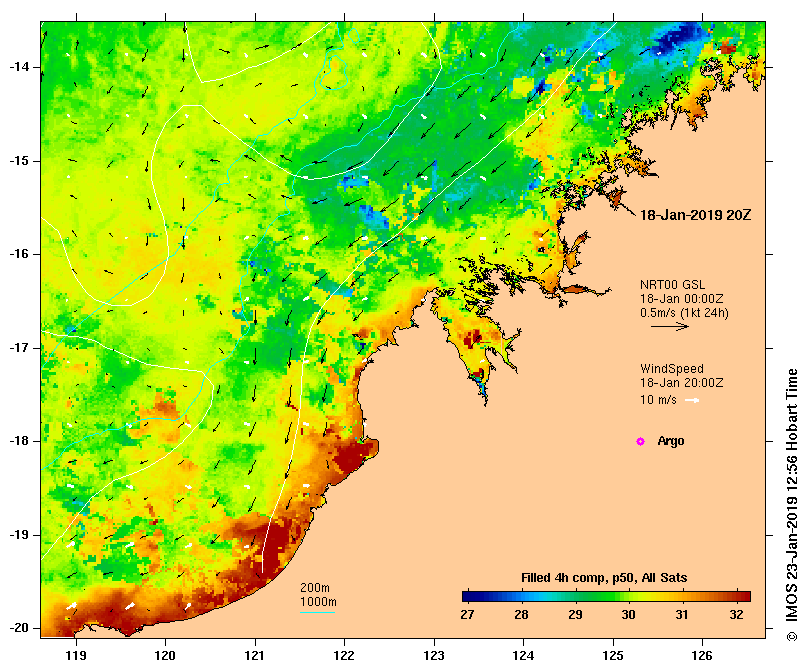Click the 'NRT00 GSL' text
Viewport: 809px width, 672px height.
(x=672, y=284)
